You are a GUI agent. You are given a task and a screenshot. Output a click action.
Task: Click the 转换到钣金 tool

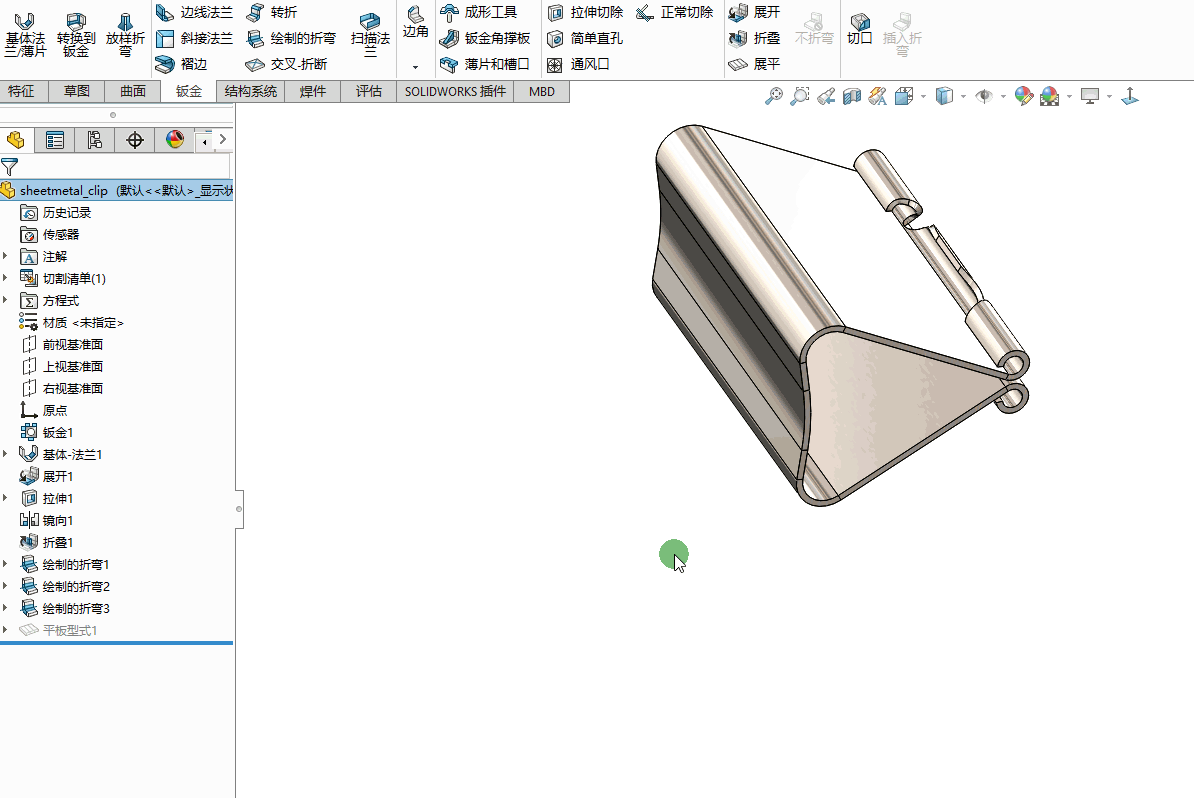(75, 35)
